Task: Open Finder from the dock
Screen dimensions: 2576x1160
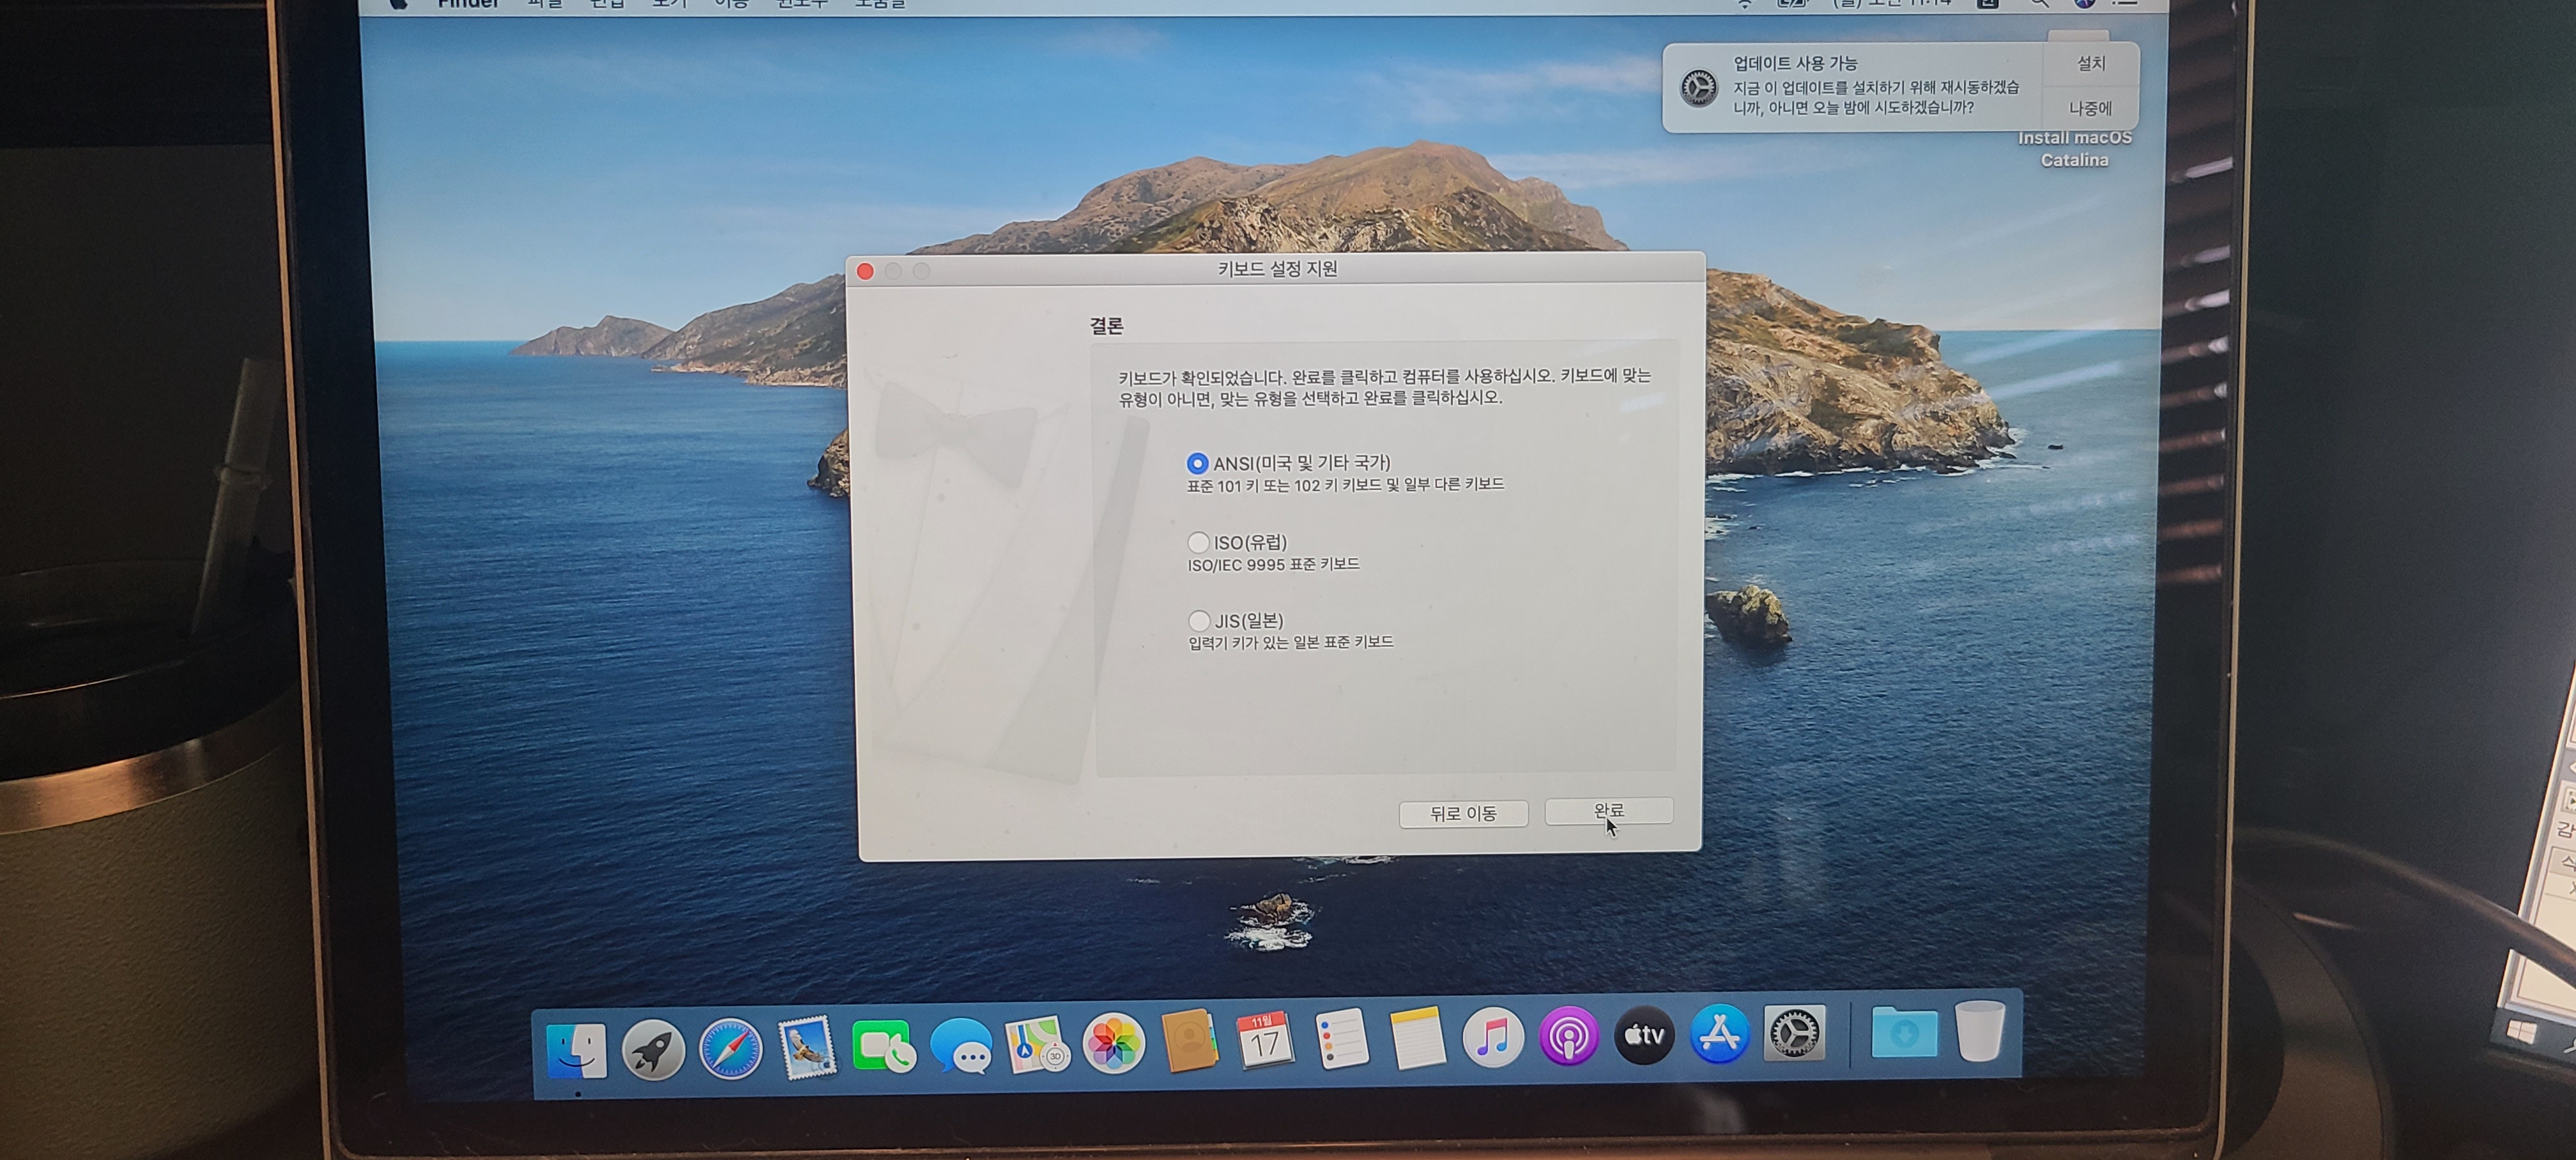Action: [x=577, y=1049]
